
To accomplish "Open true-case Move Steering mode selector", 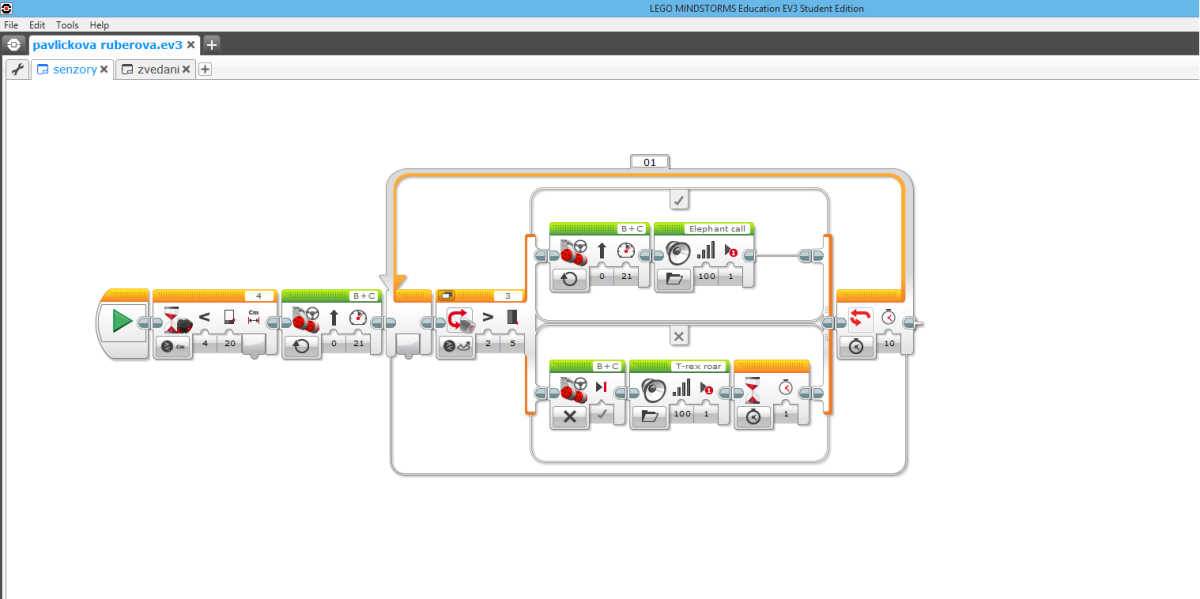I will [x=570, y=279].
